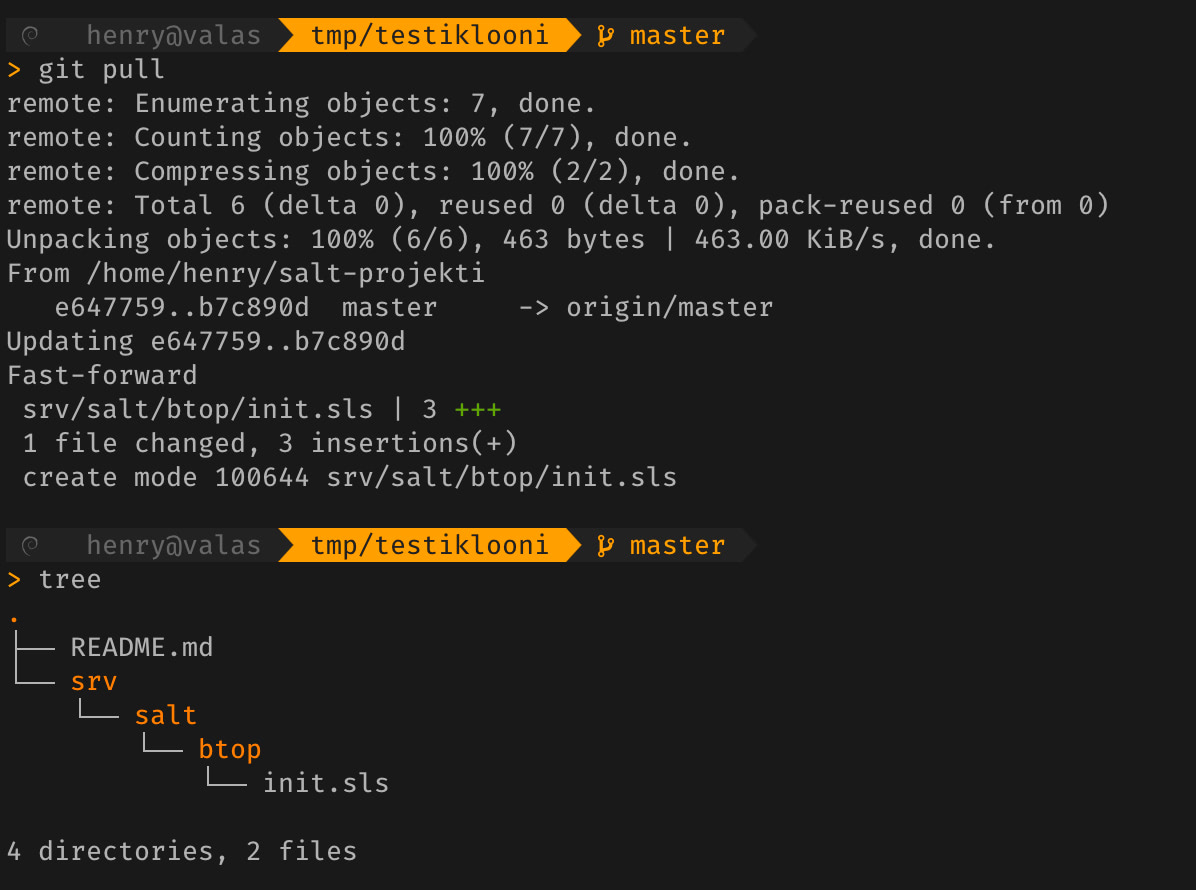Click the git branch icon in the first prompt
Screen dimensions: 1196x890
(605, 36)
